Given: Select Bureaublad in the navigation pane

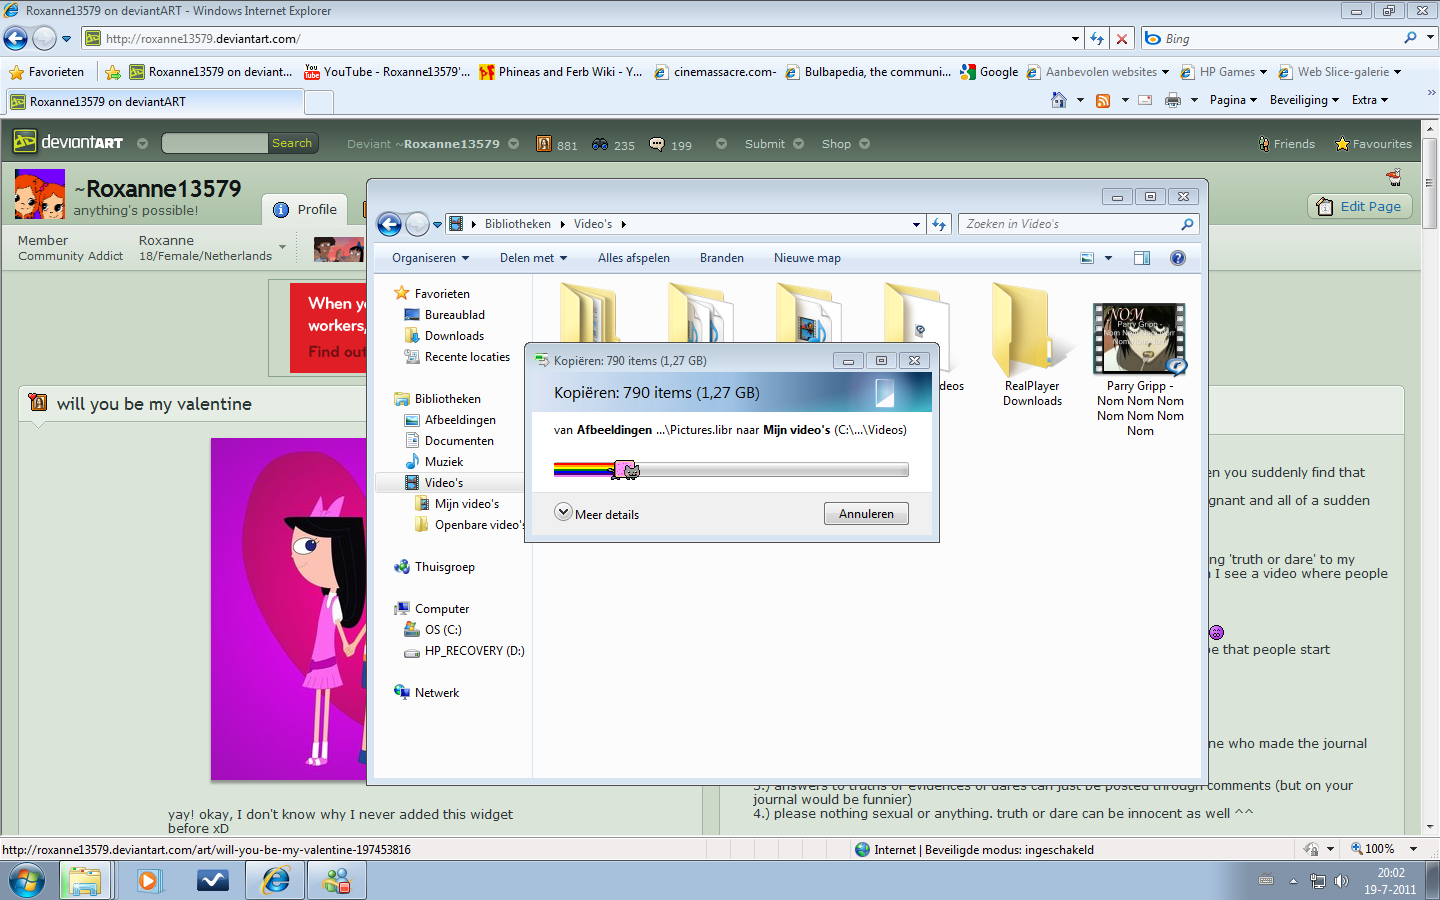Looking at the screenshot, I should point(445,315).
